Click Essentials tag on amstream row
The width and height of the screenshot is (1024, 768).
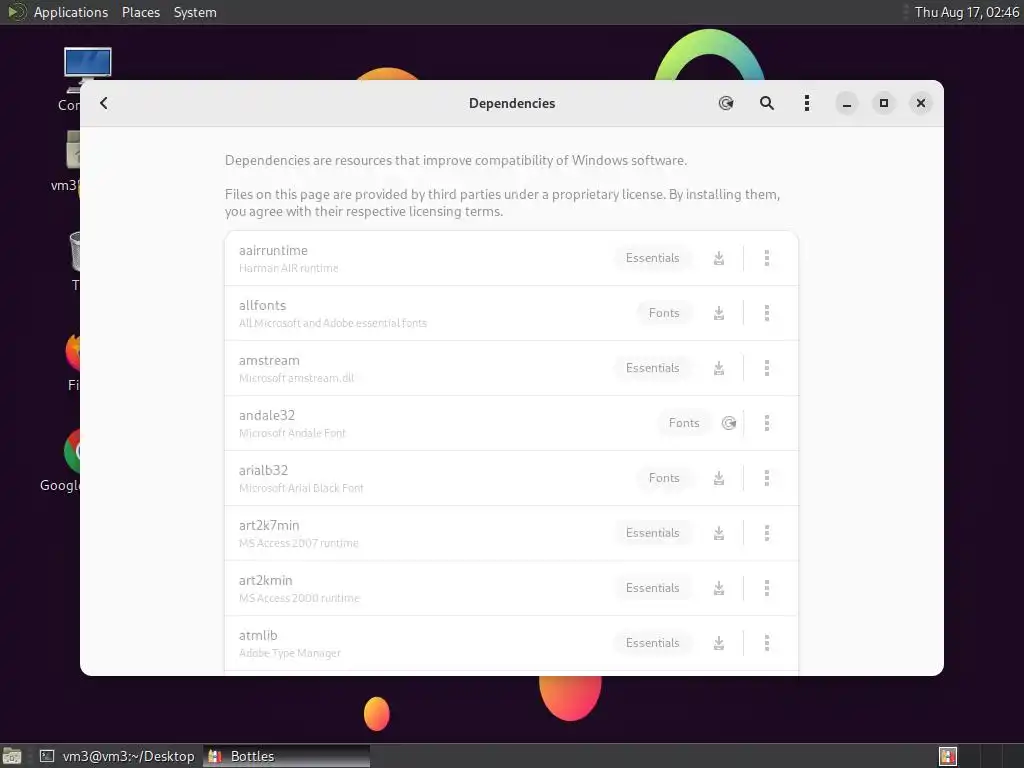652,368
